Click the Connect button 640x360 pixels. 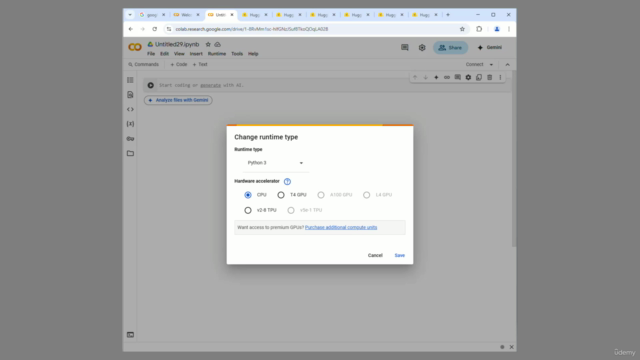[474, 64]
